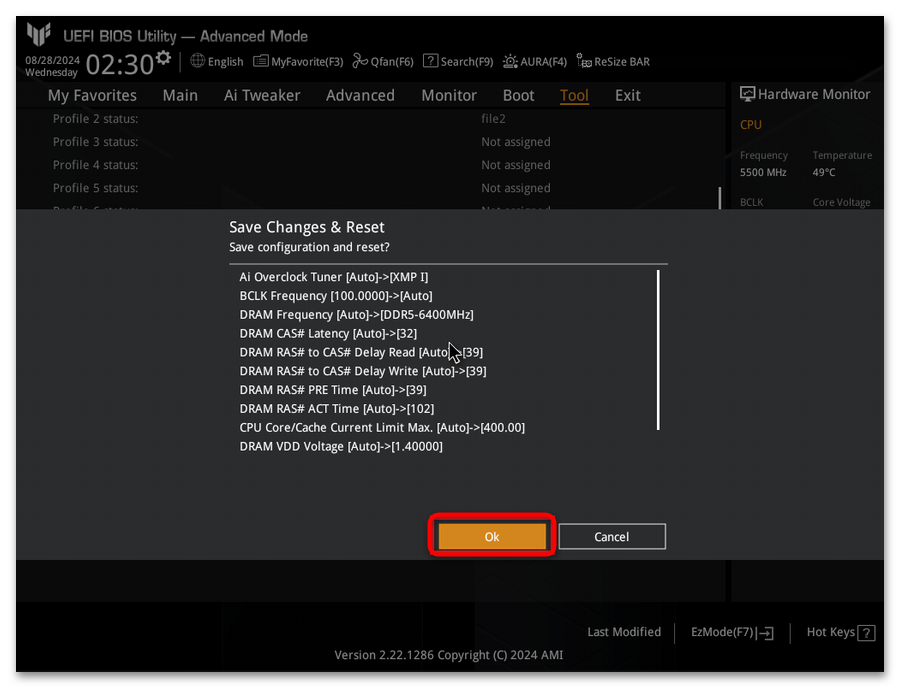Select the DRAM Frequency change entry
900x688 pixels.
coord(356,315)
